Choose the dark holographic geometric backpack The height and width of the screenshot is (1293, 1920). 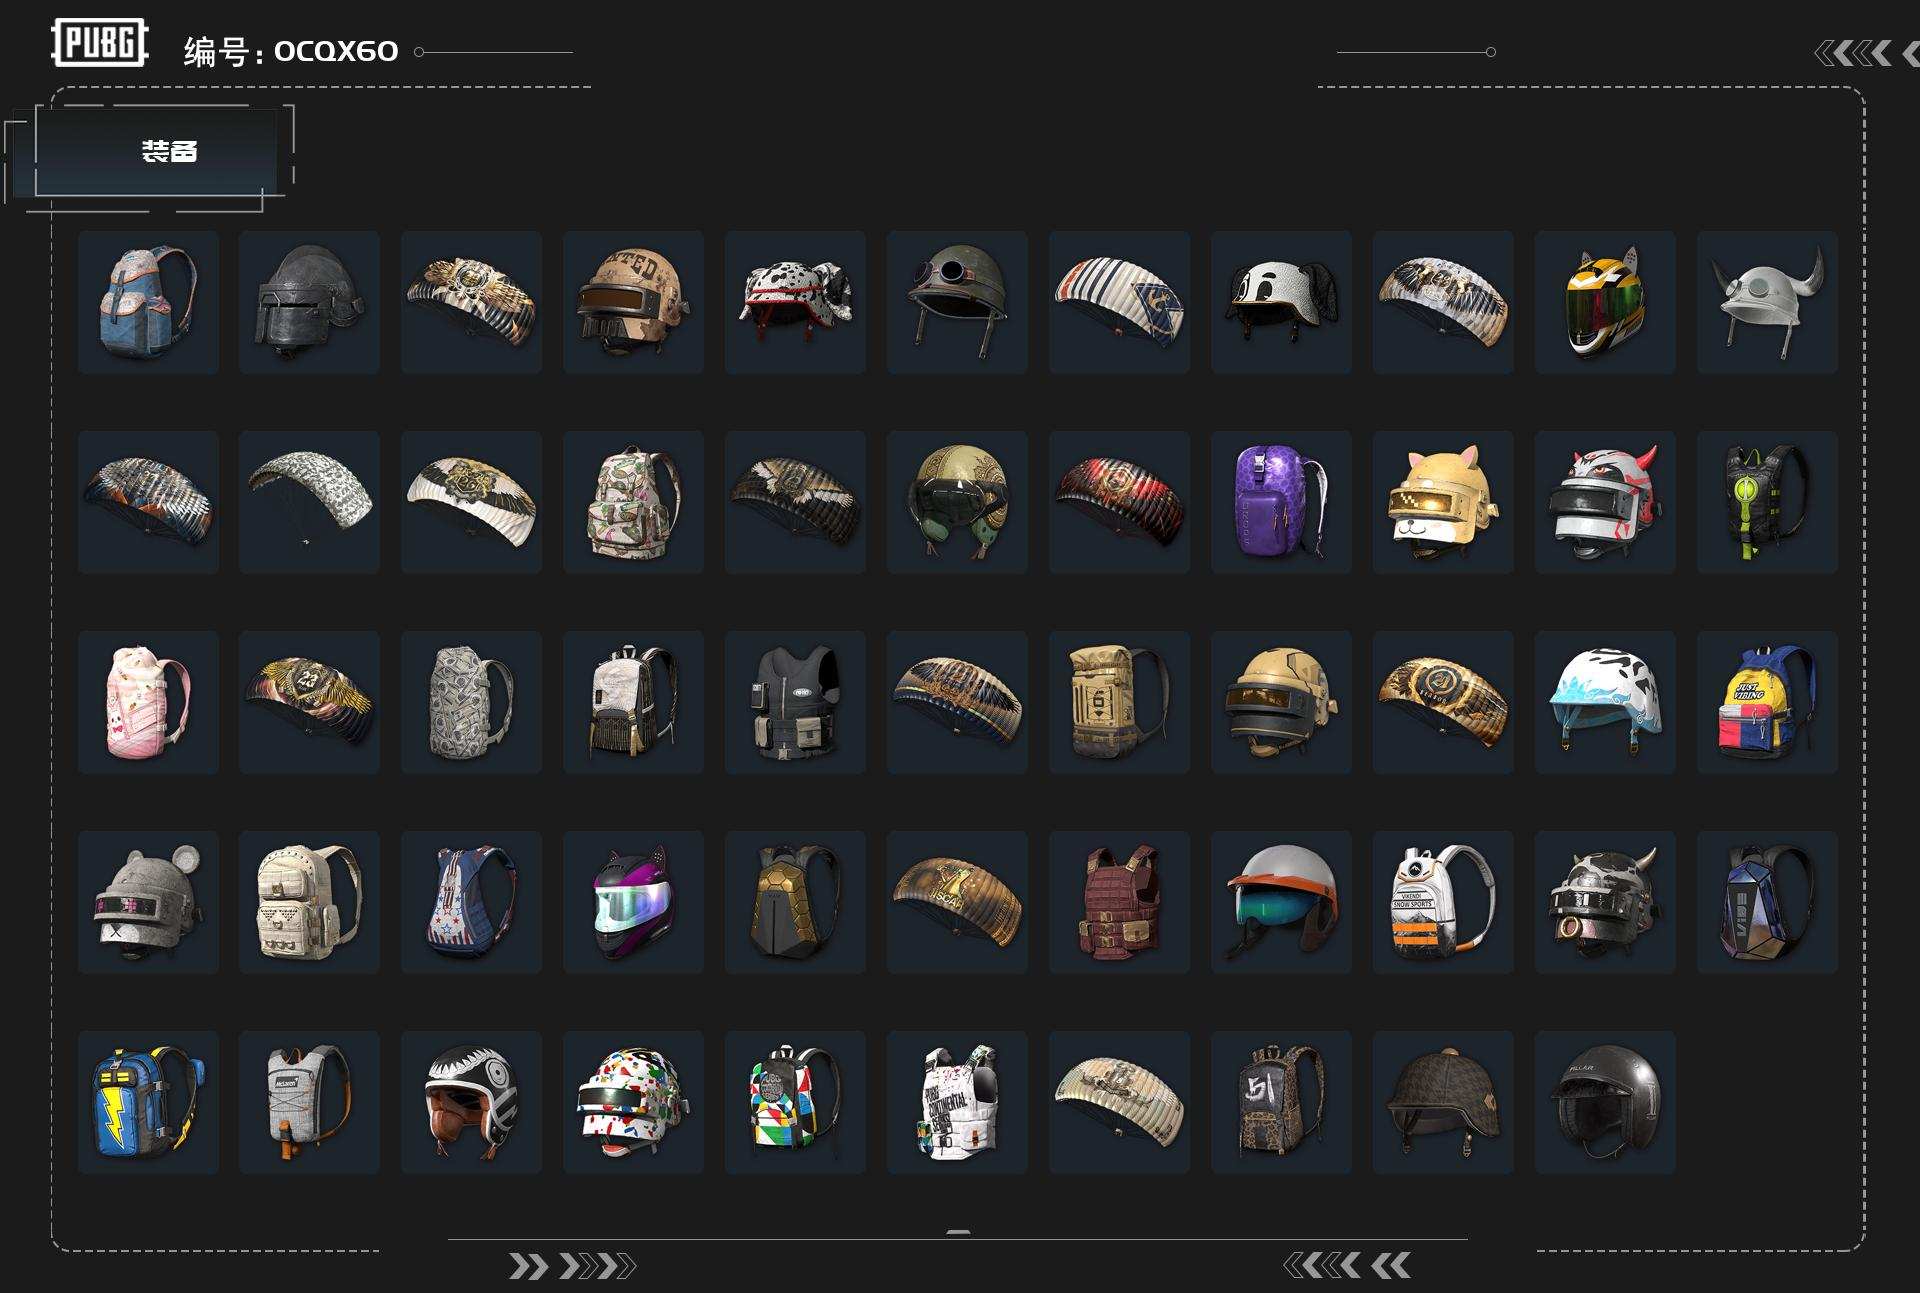pyautogui.click(x=1768, y=902)
